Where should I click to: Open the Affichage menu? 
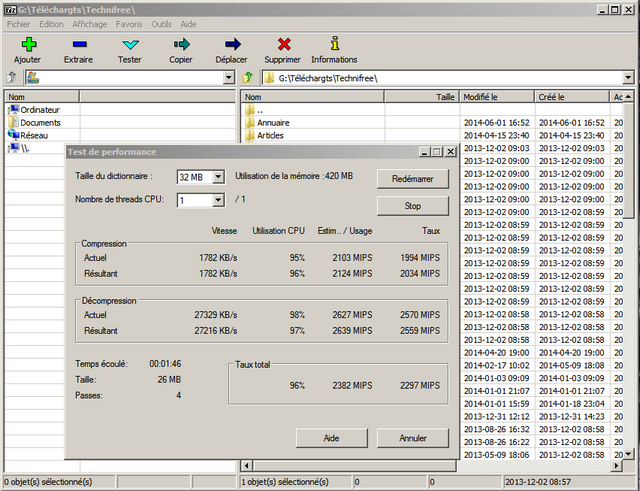pos(90,24)
